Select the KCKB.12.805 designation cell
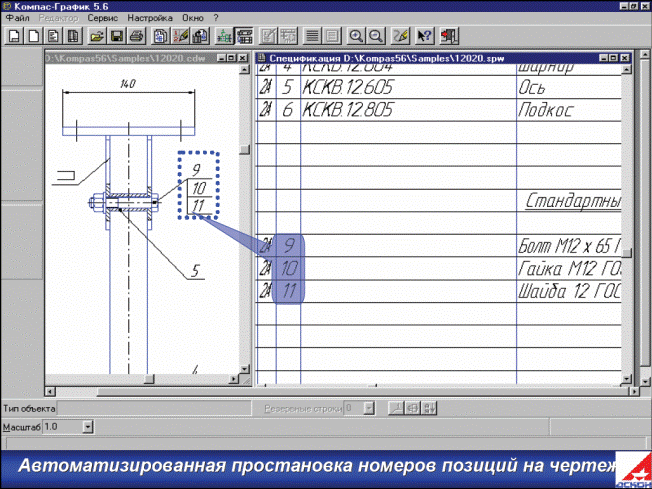Image resolution: width=652 pixels, height=489 pixels. [x=408, y=110]
